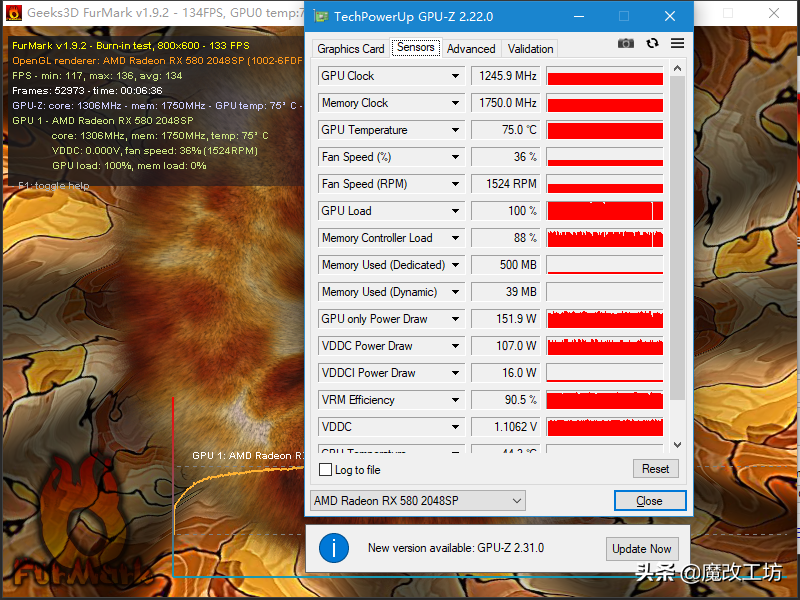Viewport: 800px width, 600px height.
Task: Open the GPU Temperature sensor dropdown
Action: (455, 130)
